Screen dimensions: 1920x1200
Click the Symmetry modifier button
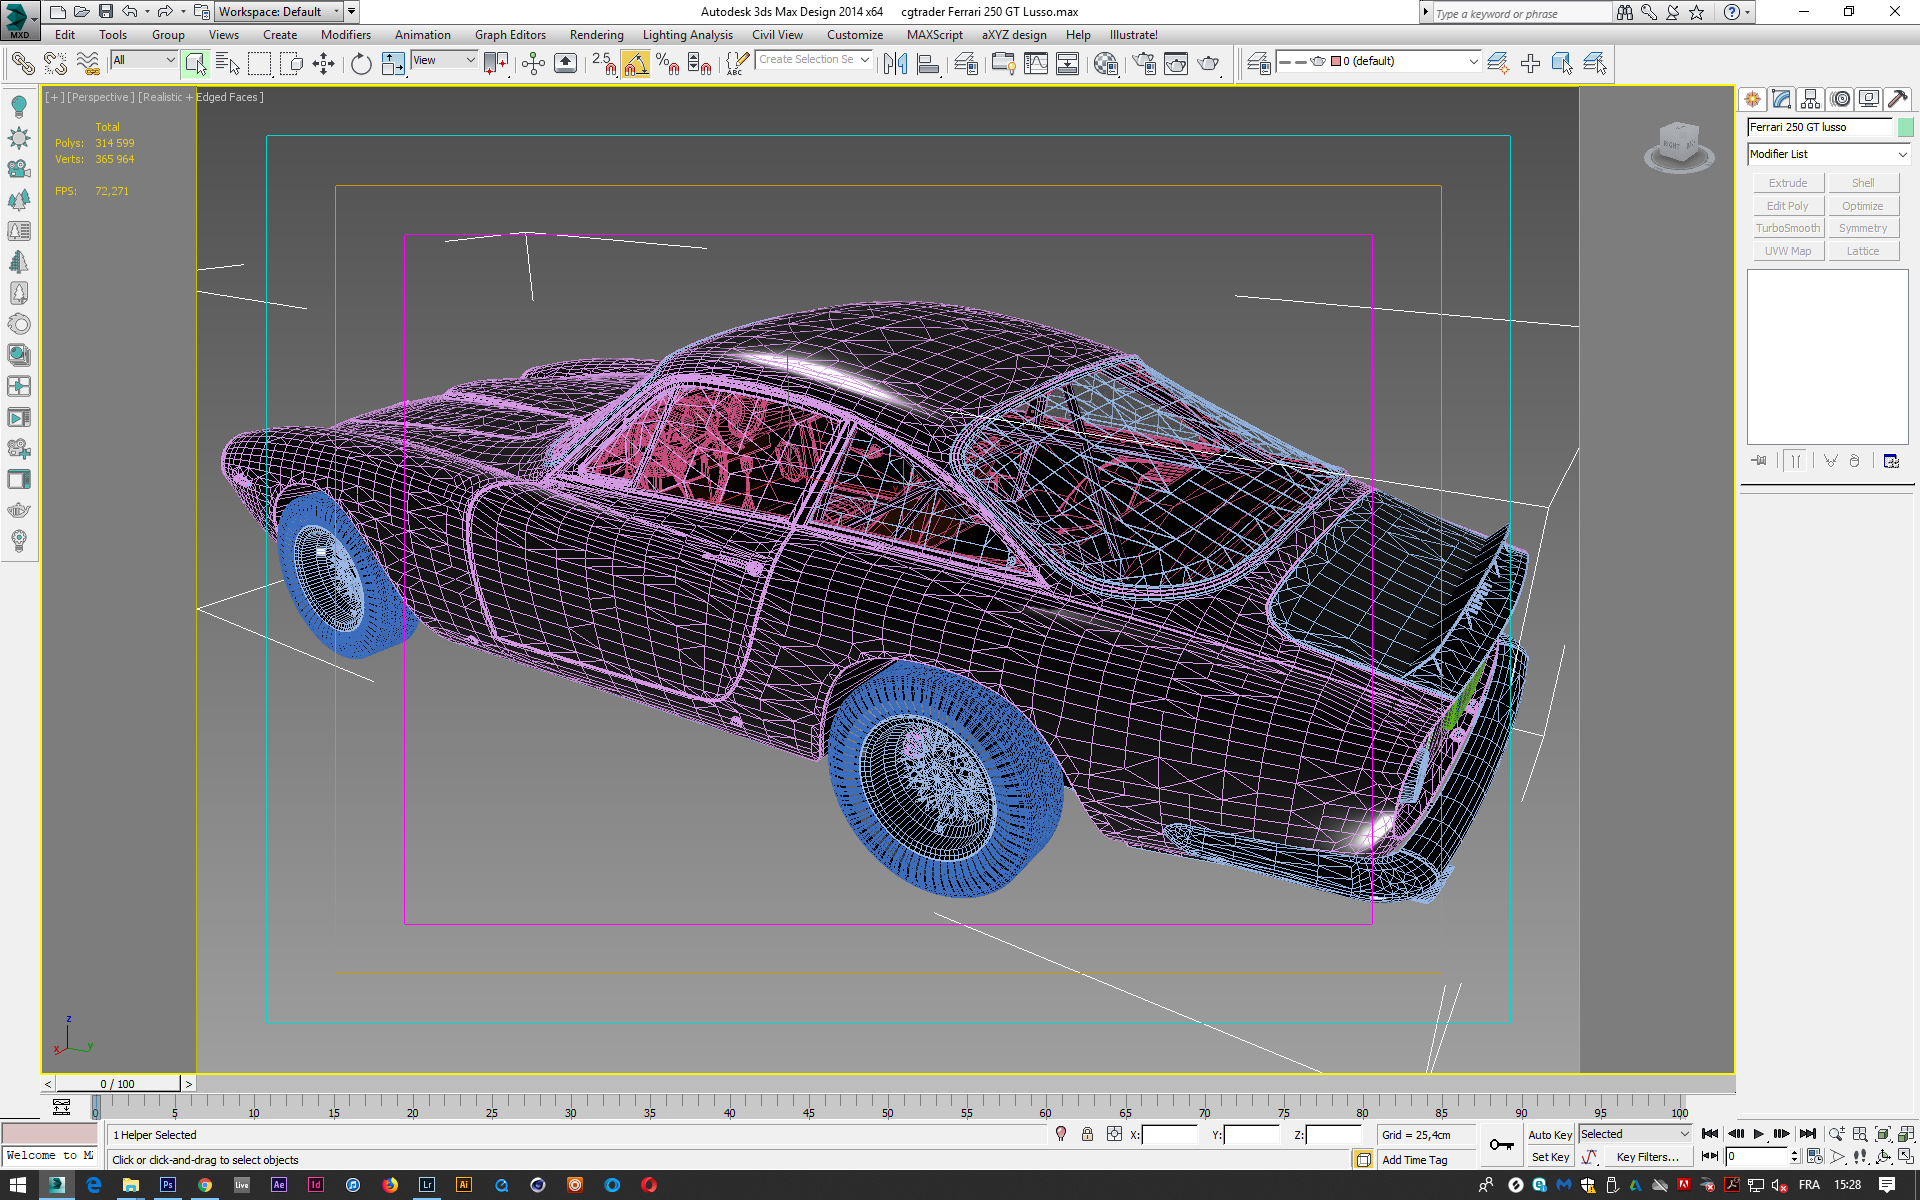(x=1863, y=228)
